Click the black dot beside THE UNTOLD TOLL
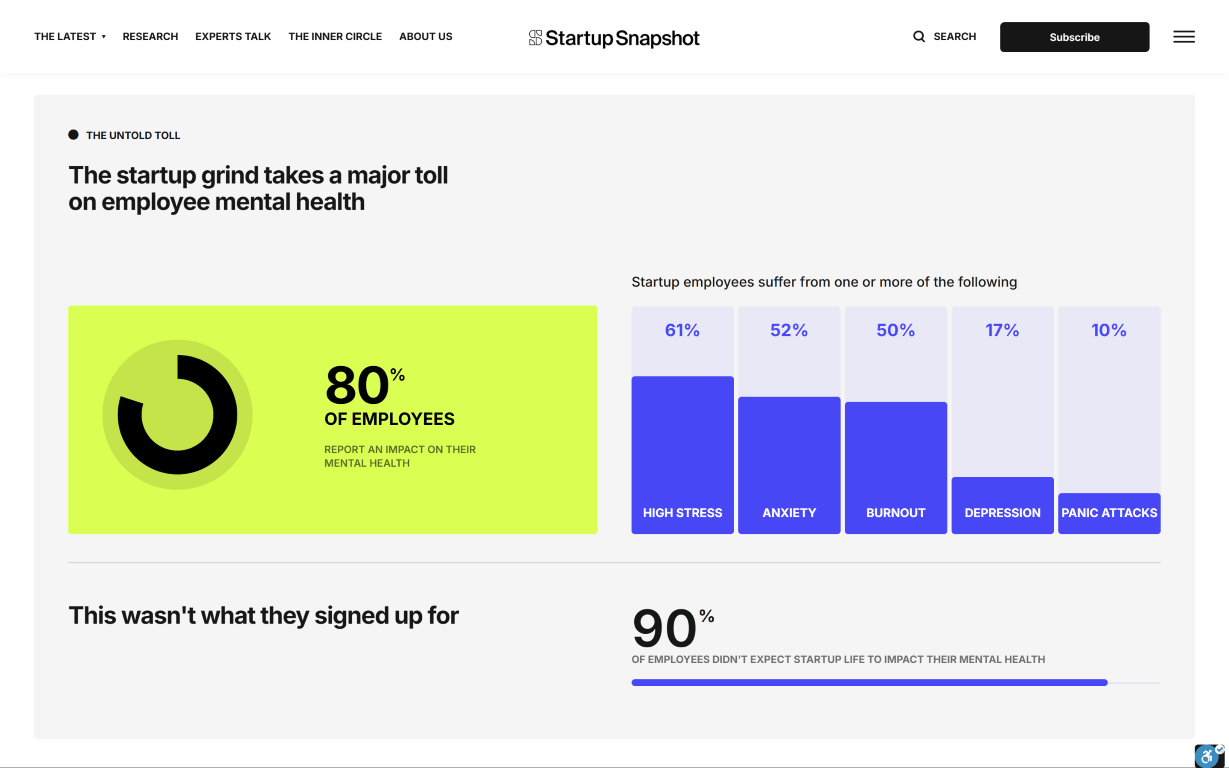 72,133
